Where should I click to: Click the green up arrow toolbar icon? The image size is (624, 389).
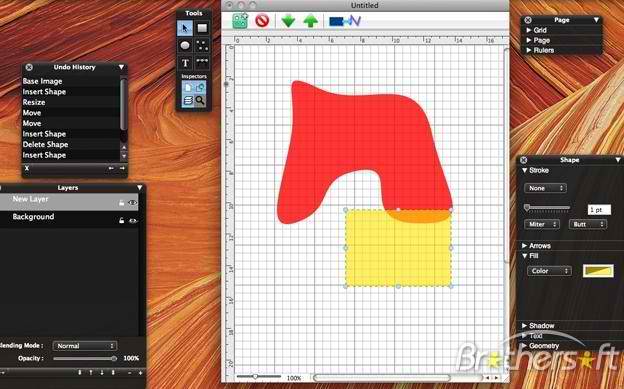310,21
